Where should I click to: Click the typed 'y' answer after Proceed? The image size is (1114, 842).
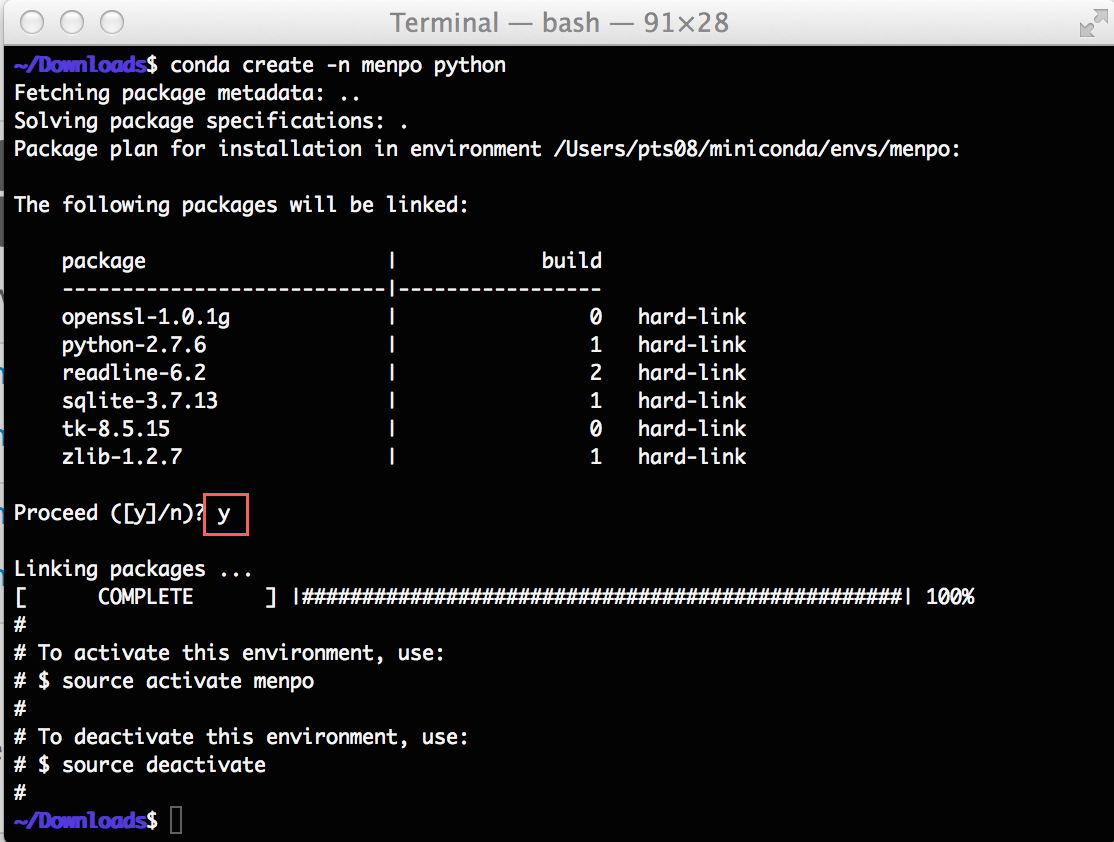(224, 514)
